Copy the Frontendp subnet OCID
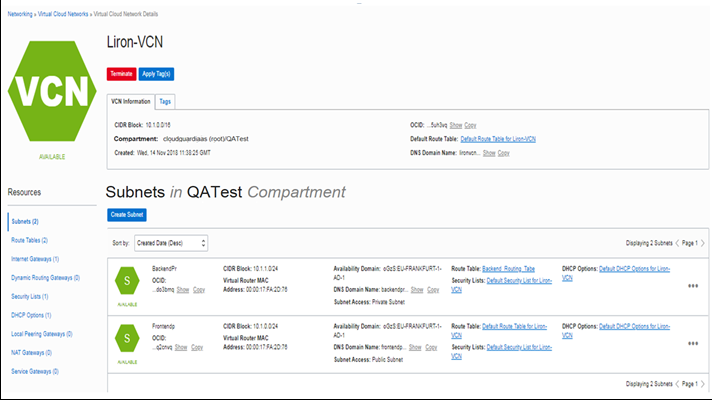712x400 pixels. pos(197,347)
